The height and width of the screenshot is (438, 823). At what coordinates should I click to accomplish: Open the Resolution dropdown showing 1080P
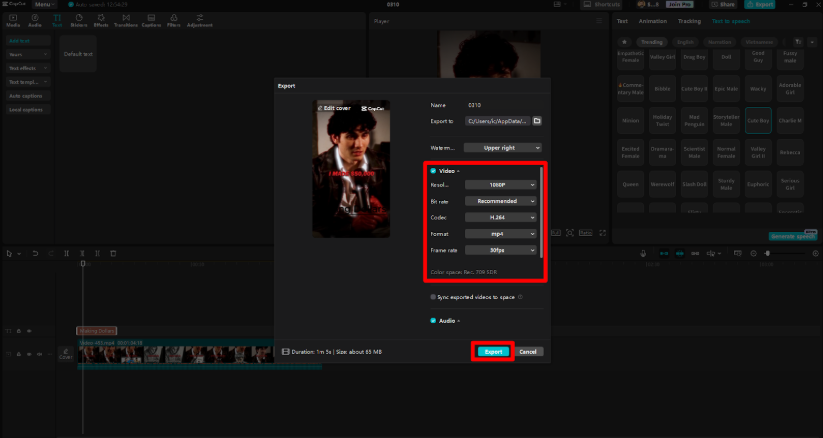pos(500,185)
